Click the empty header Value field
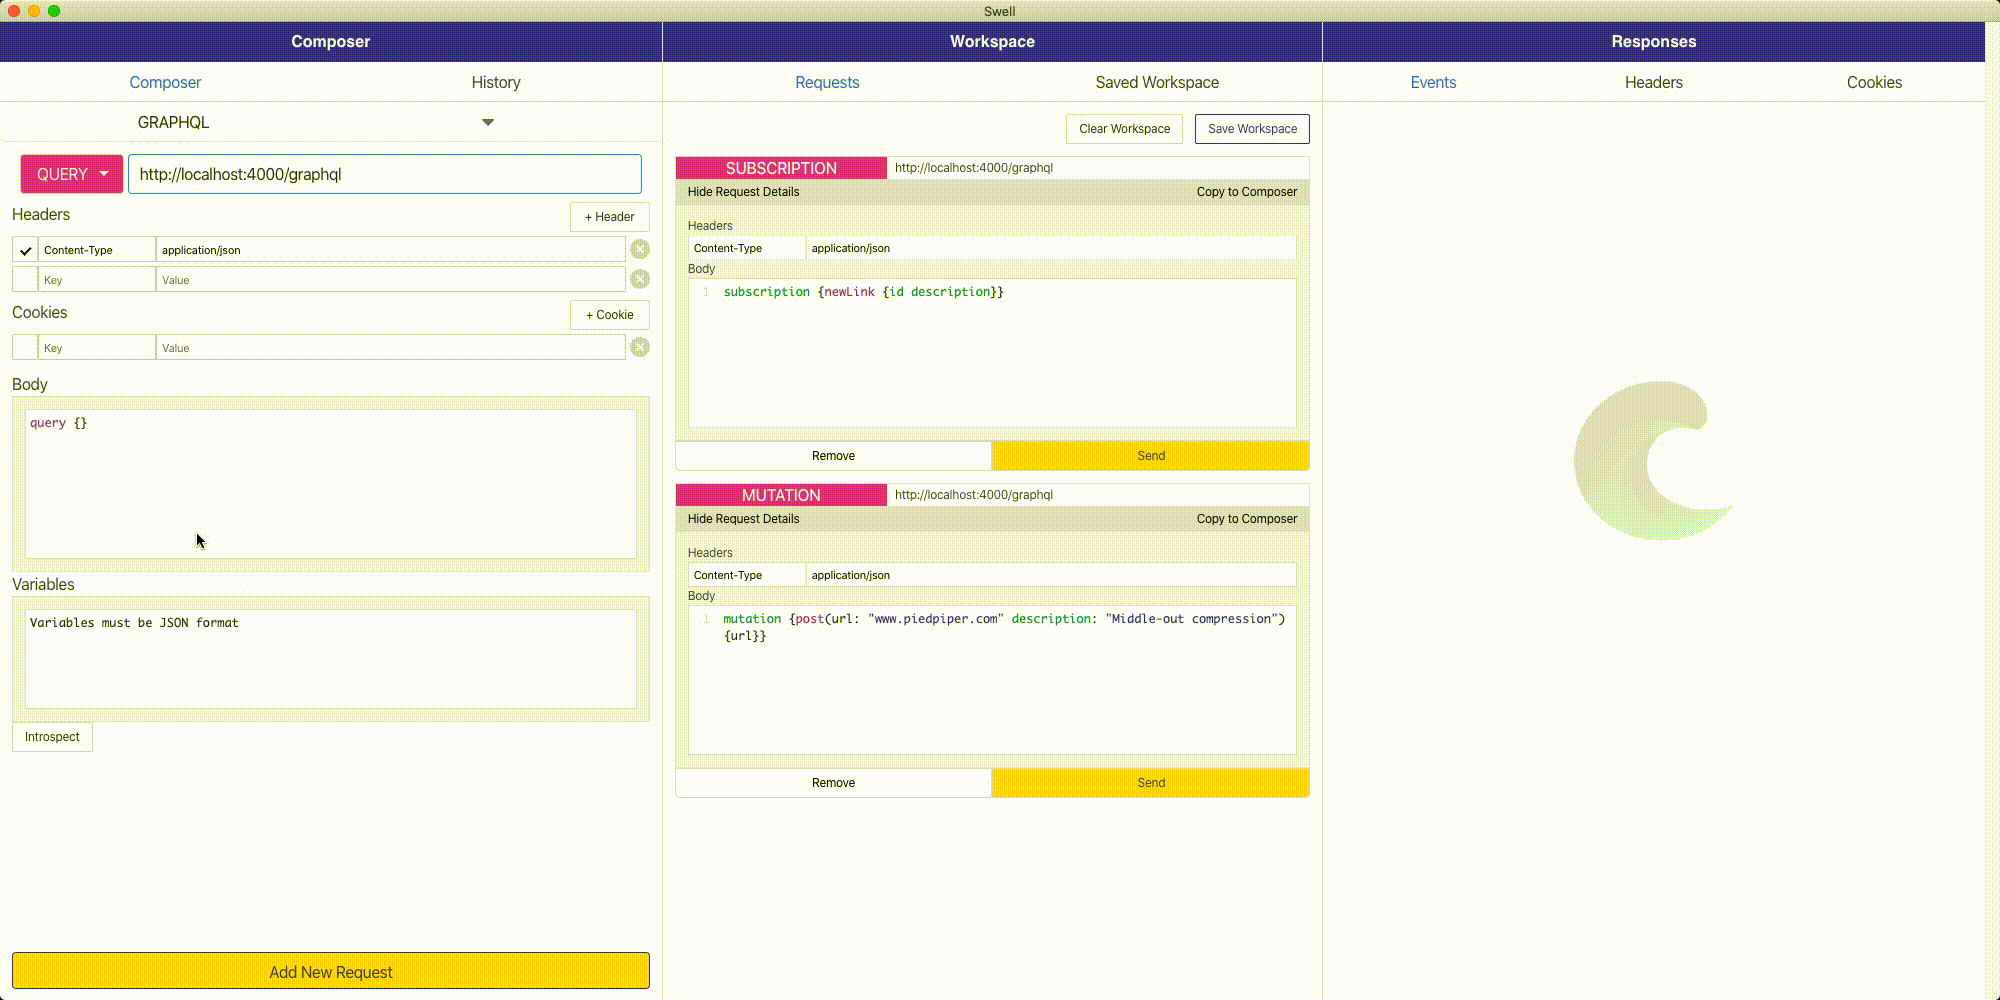This screenshot has width=2000, height=1000. pos(391,280)
